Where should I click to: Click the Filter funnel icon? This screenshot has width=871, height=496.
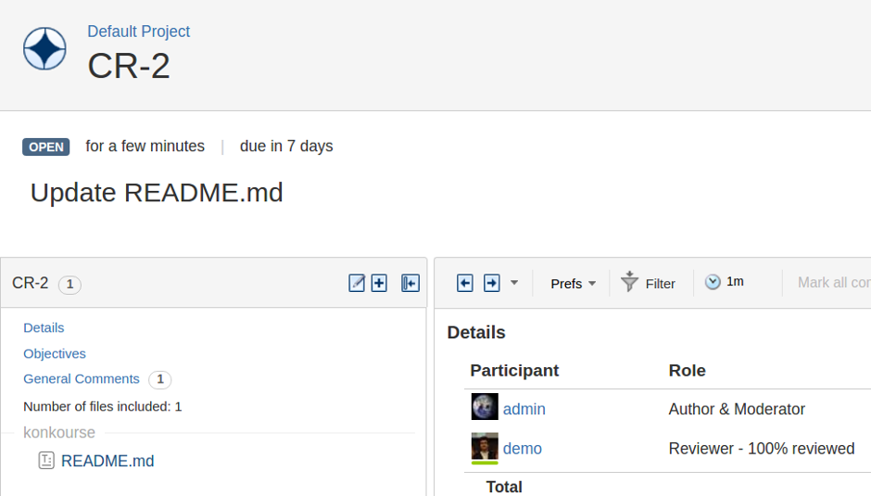click(629, 282)
